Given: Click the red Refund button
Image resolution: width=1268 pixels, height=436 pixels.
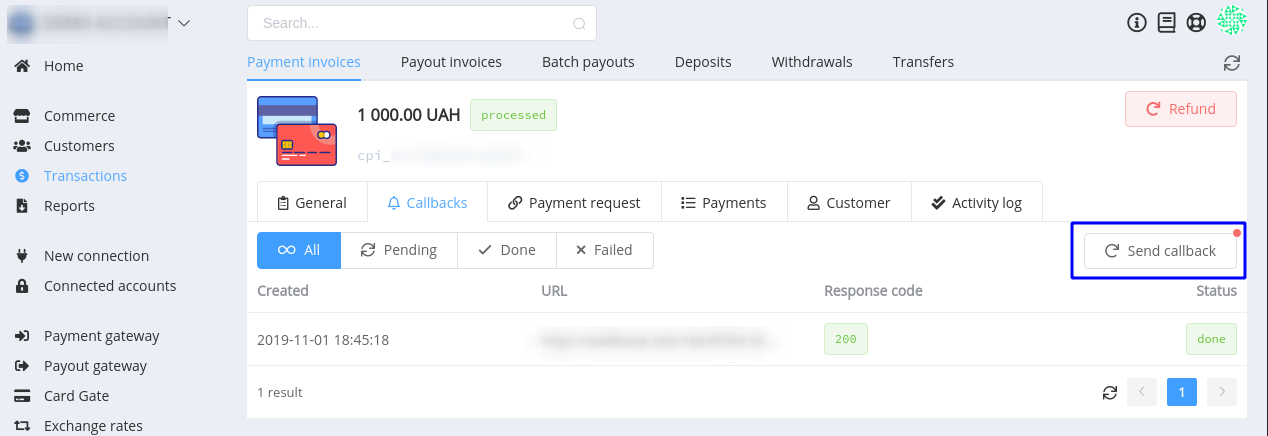Looking at the screenshot, I should tap(1181, 109).
